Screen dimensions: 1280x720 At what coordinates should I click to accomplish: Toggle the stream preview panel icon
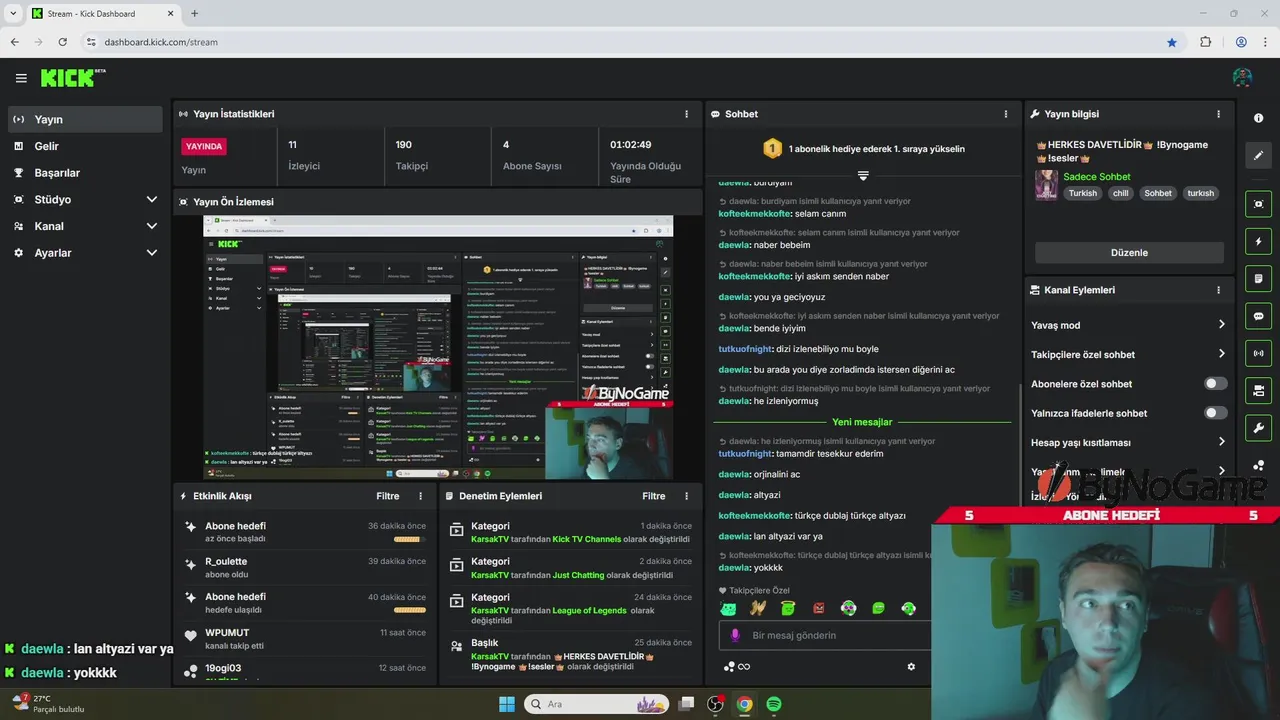1258,204
